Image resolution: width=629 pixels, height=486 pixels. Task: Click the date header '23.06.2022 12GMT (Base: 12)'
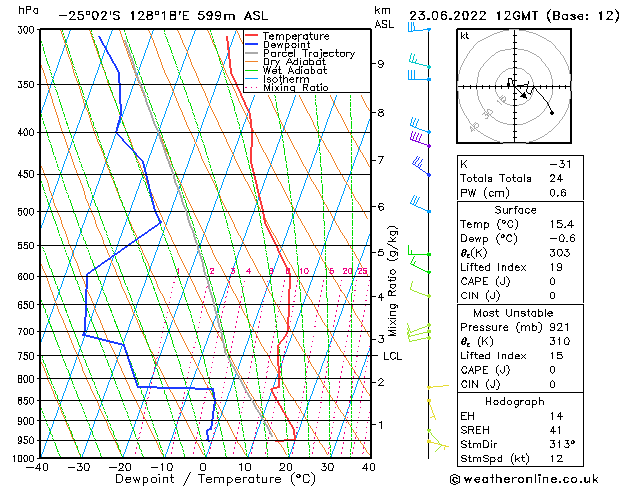514,16
